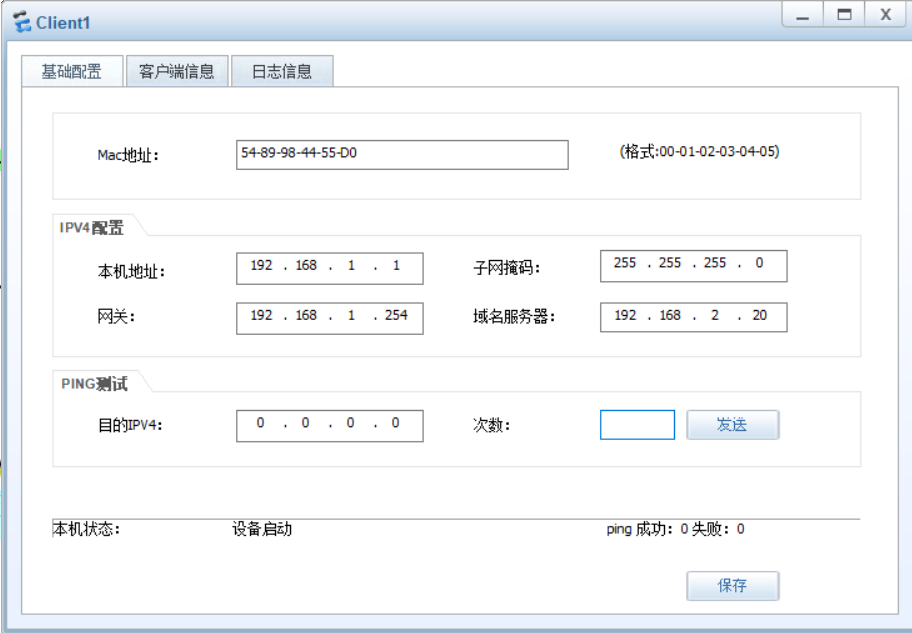Viewport: 912px width, 633px height.
Task: Click the 目的IPV4 label
Action: 130,425
